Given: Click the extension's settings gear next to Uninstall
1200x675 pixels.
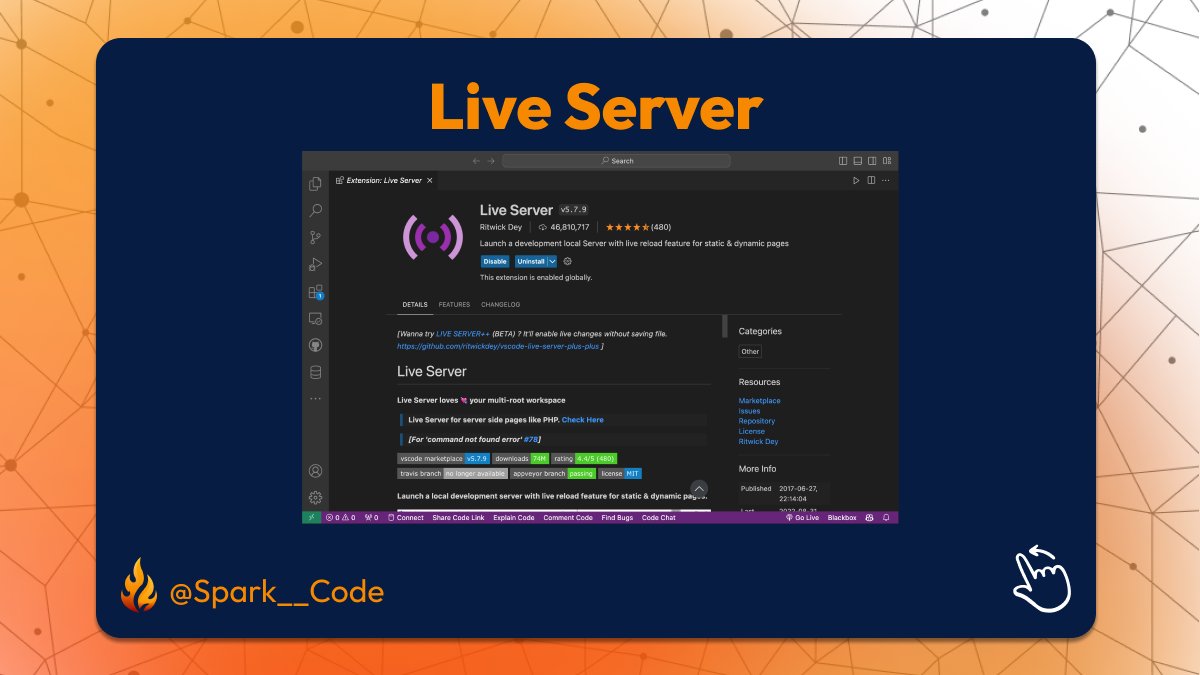Looking at the screenshot, I should point(567,261).
